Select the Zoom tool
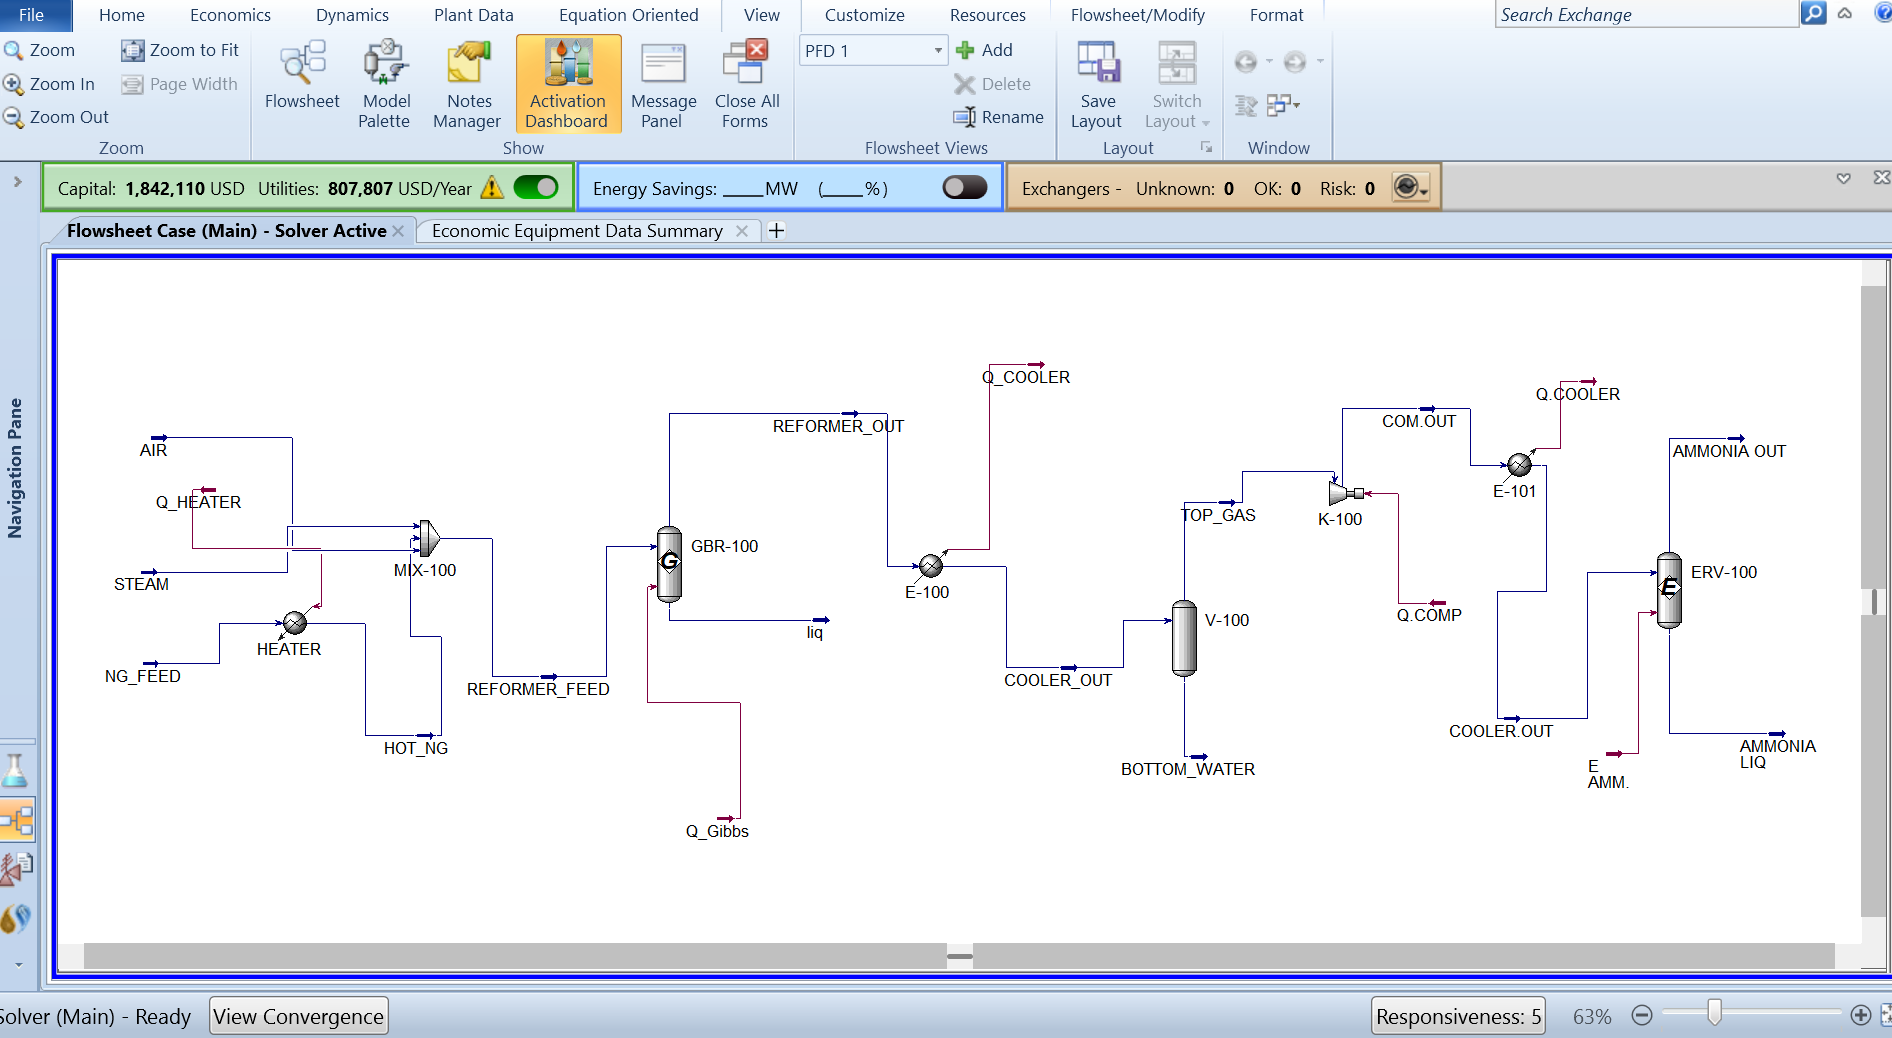1892x1038 pixels. [x=39, y=50]
